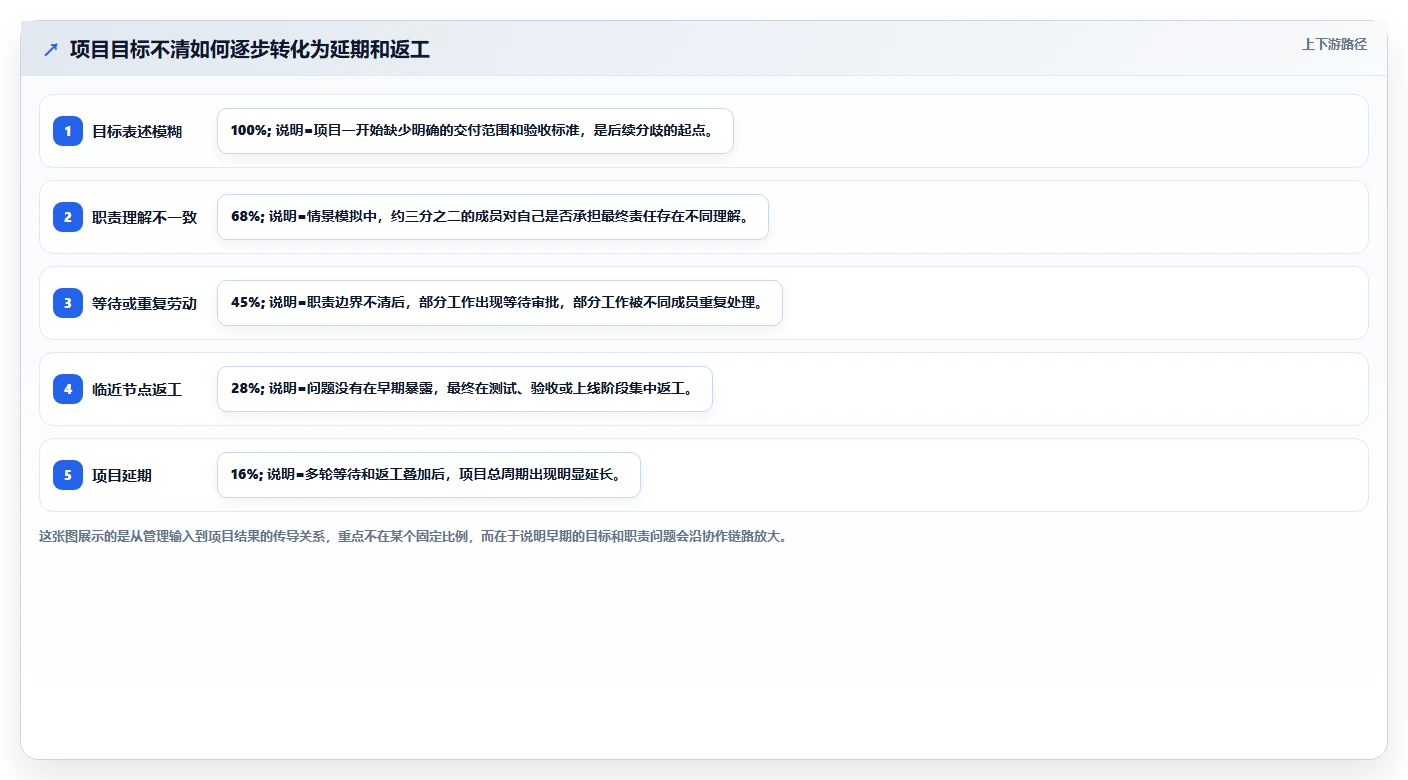Open the 100% description box
The image size is (1408, 780).
coord(475,131)
